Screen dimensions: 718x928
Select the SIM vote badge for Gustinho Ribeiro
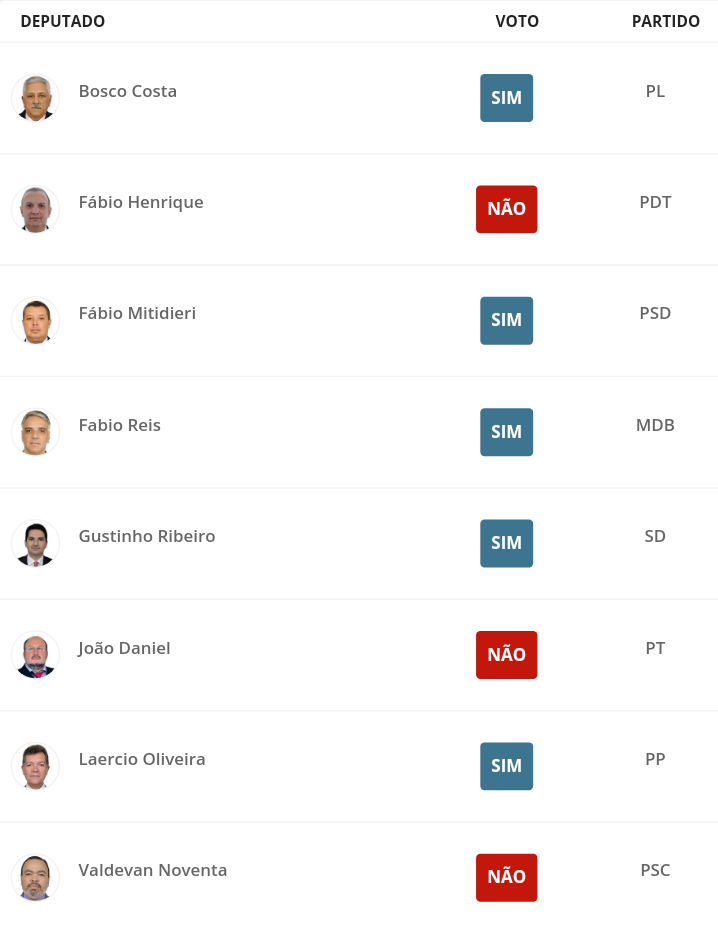(507, 543)
